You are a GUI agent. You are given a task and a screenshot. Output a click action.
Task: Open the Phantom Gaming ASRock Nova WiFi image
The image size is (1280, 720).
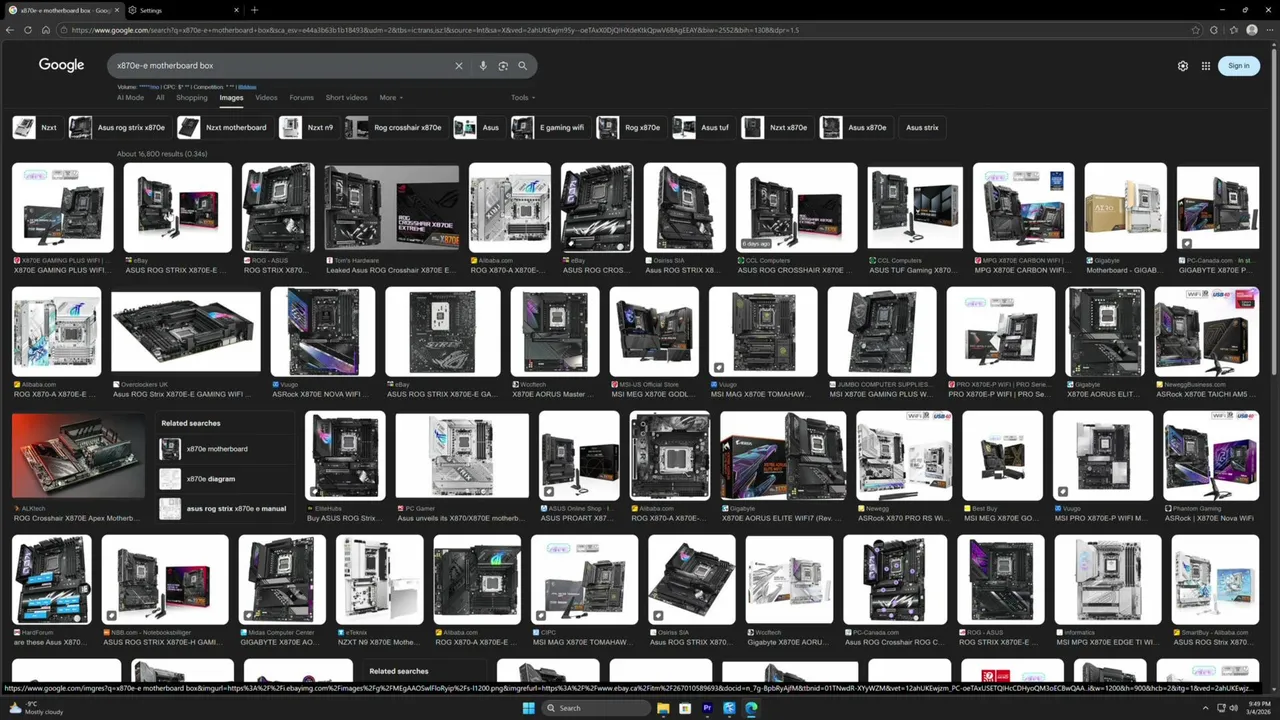coord(1211,456)
